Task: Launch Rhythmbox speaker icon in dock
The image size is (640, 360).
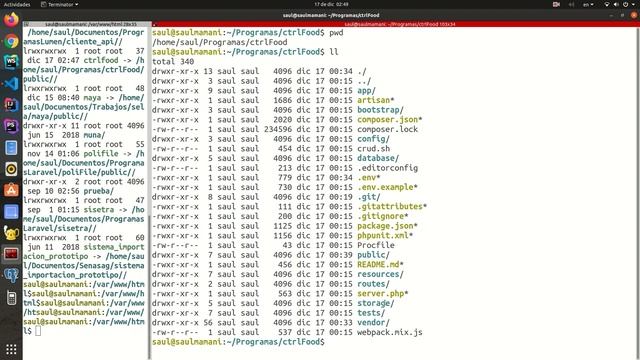Action: click(x=11, y=169)
